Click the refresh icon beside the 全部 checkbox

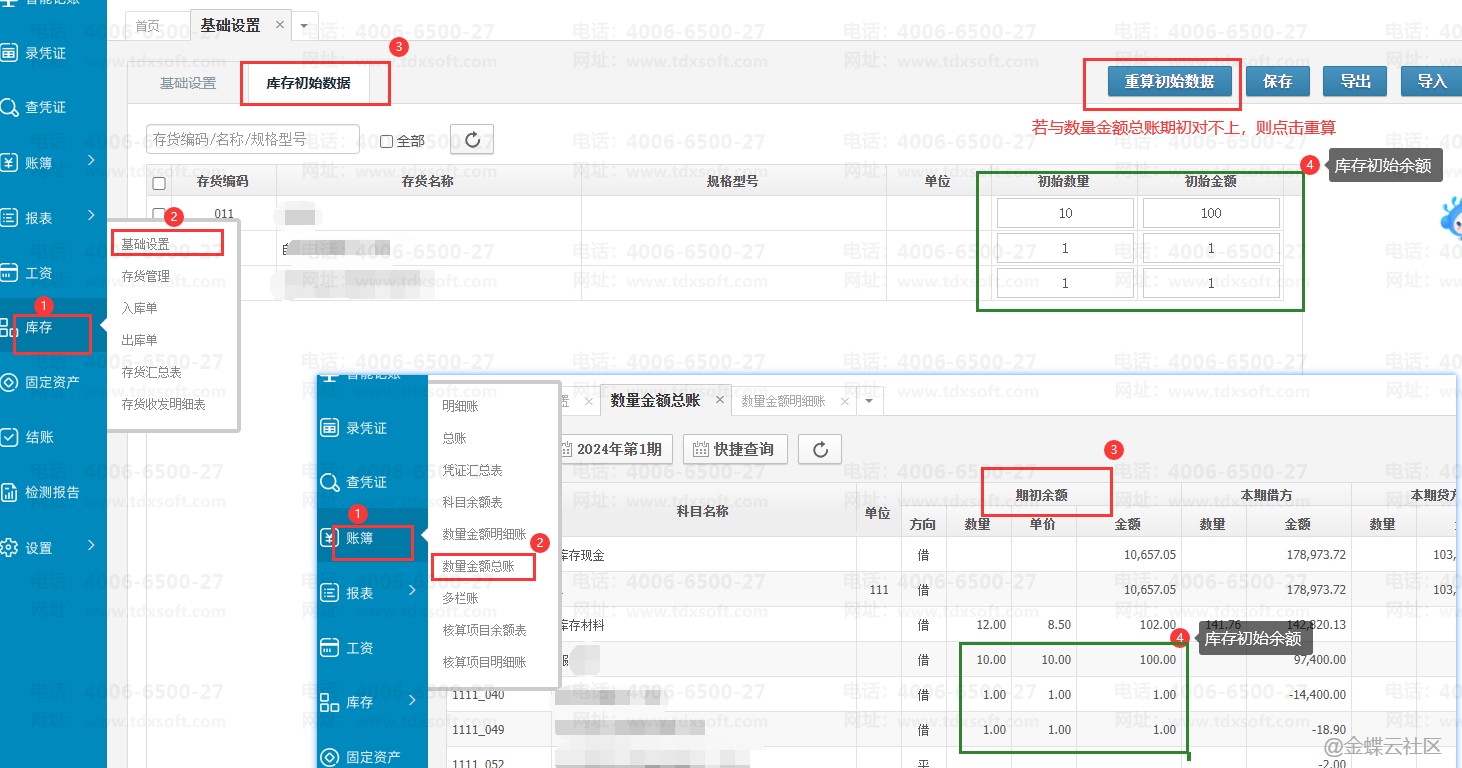(x=472, y=140)
